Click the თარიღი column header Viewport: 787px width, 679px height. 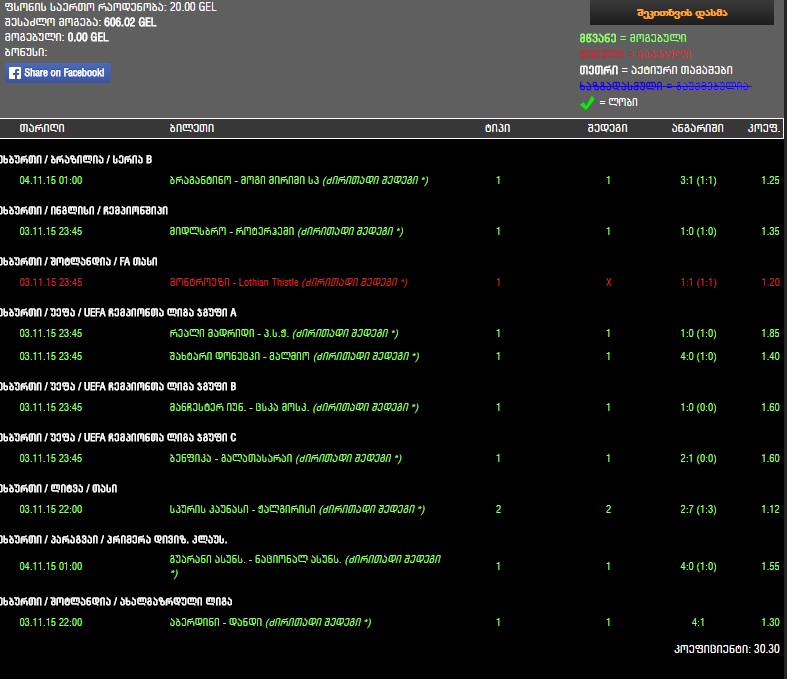coord(42,128)
